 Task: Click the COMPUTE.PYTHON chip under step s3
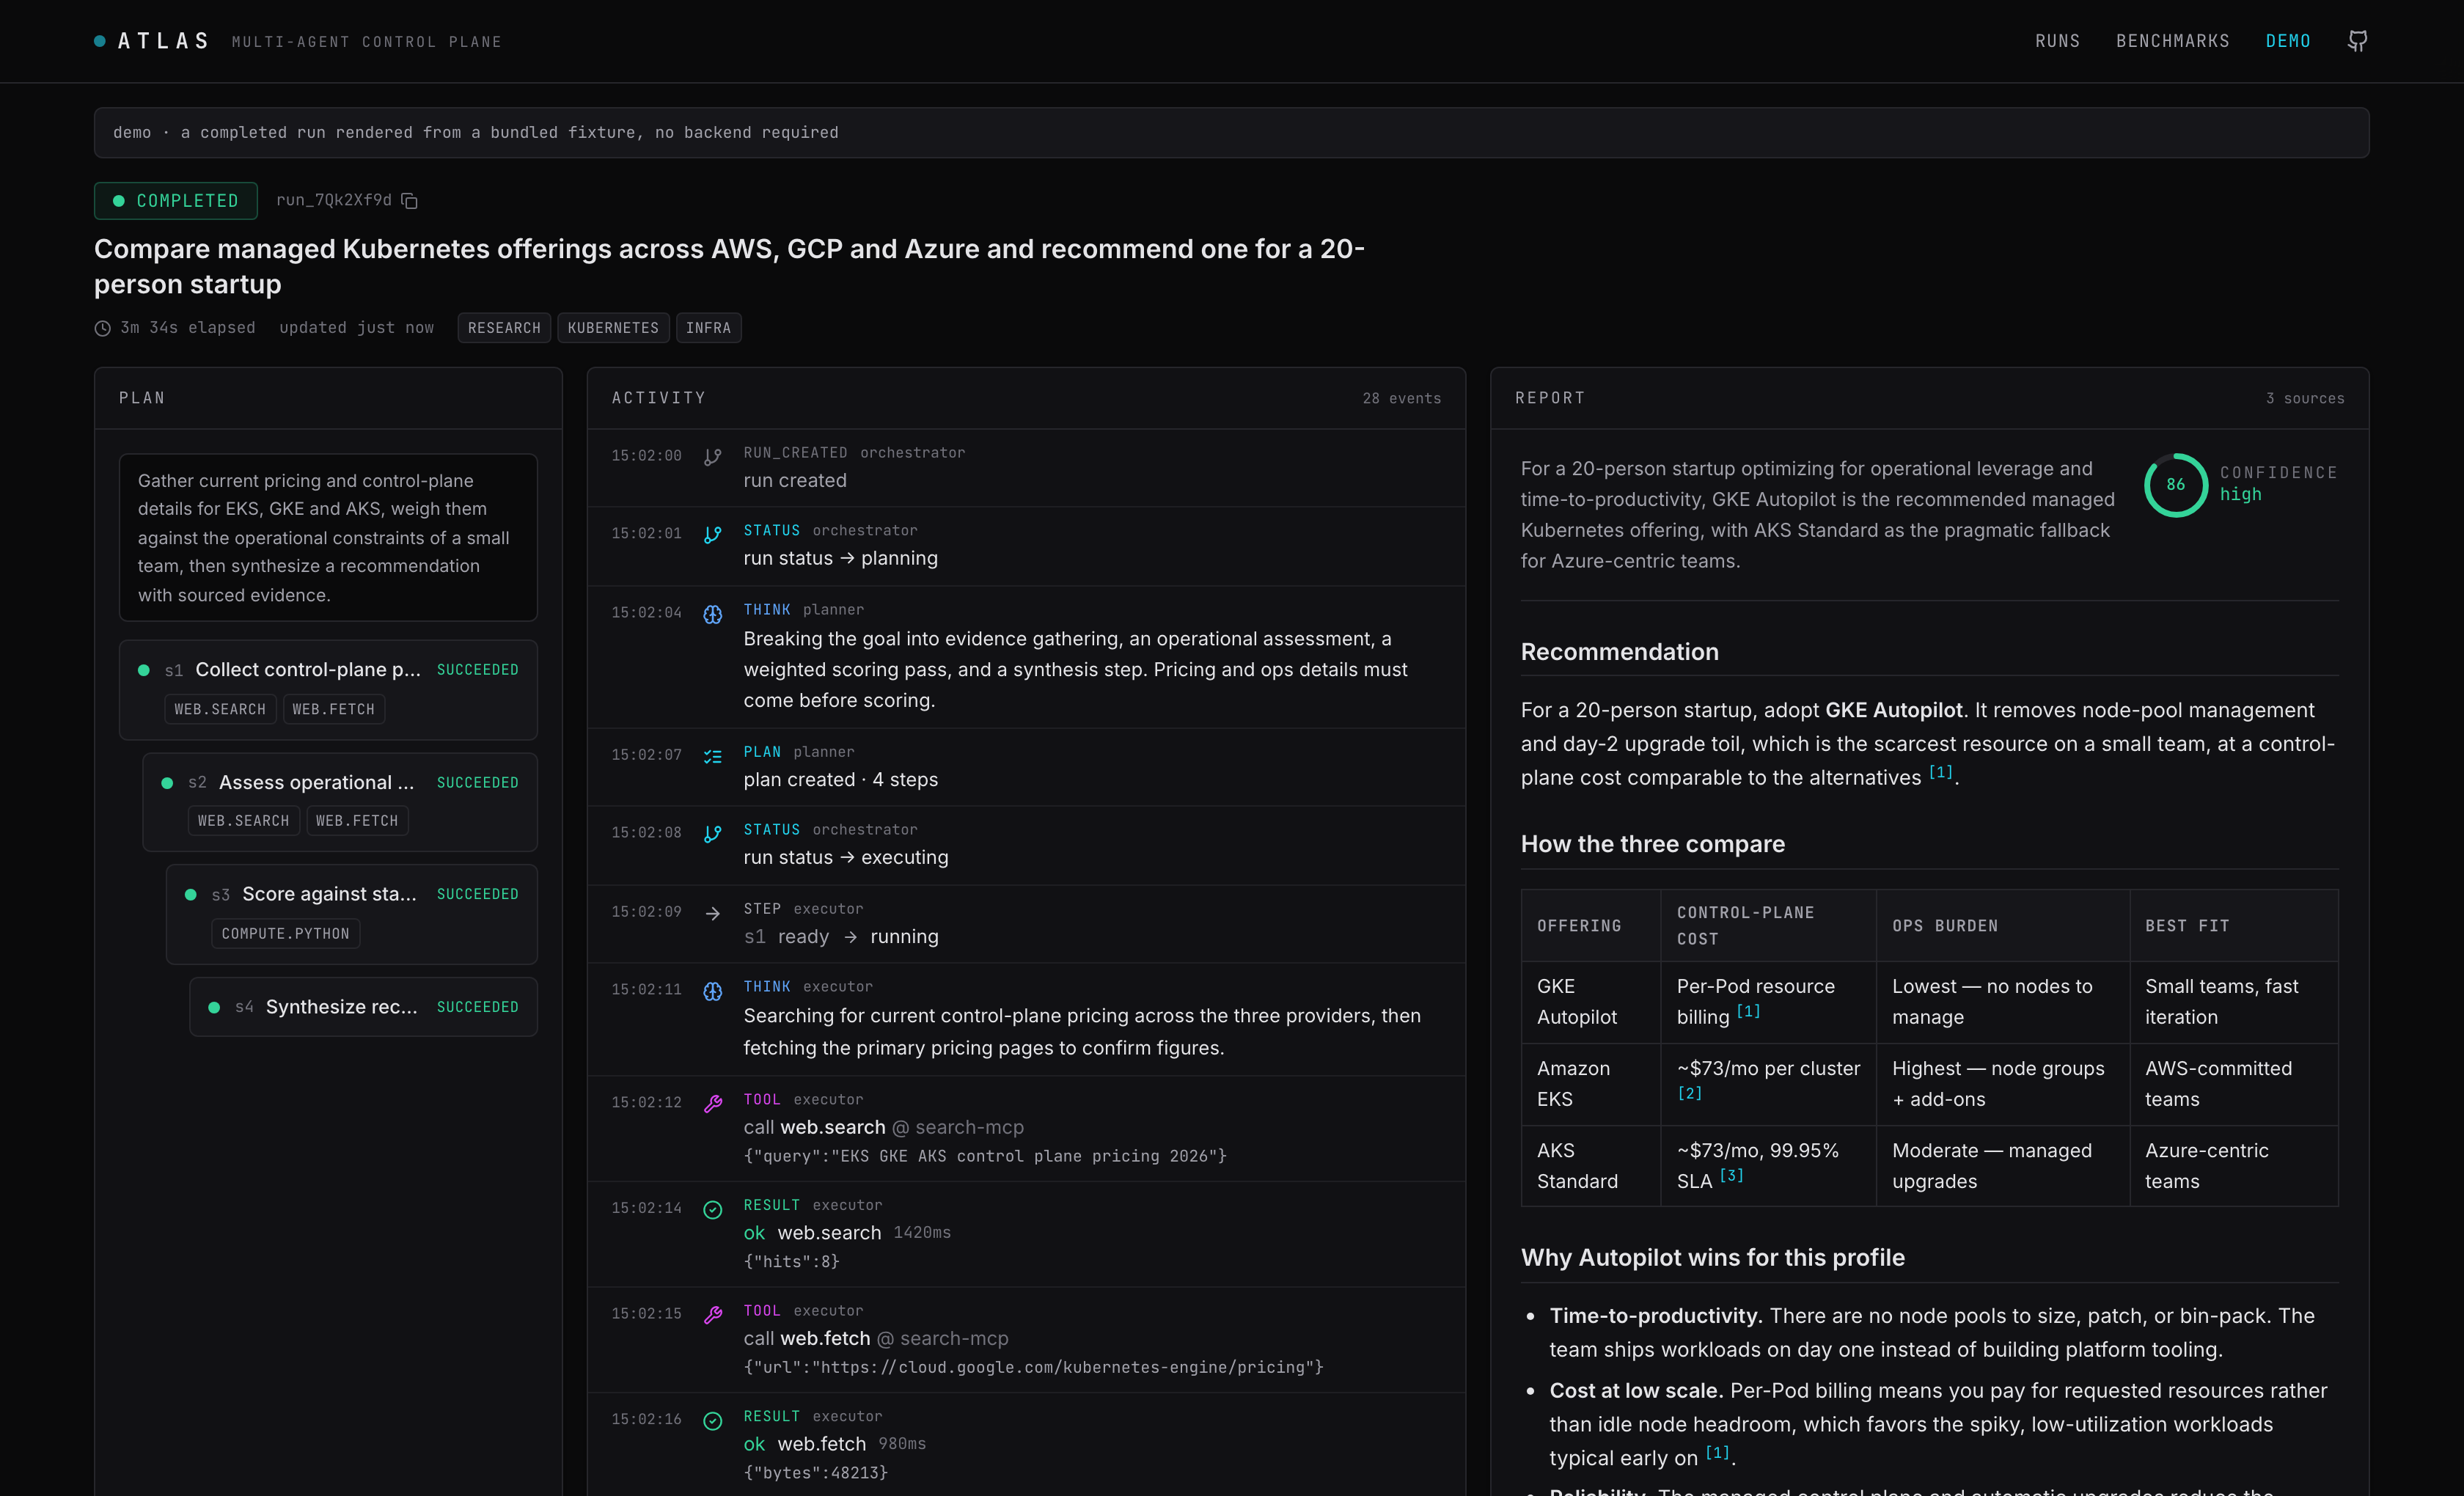click(x=286, y=933)
